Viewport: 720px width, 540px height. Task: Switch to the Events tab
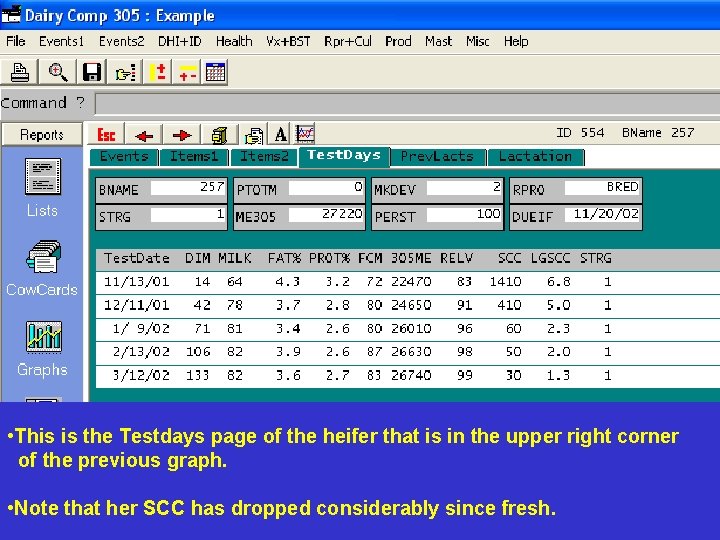pos(124,157)
